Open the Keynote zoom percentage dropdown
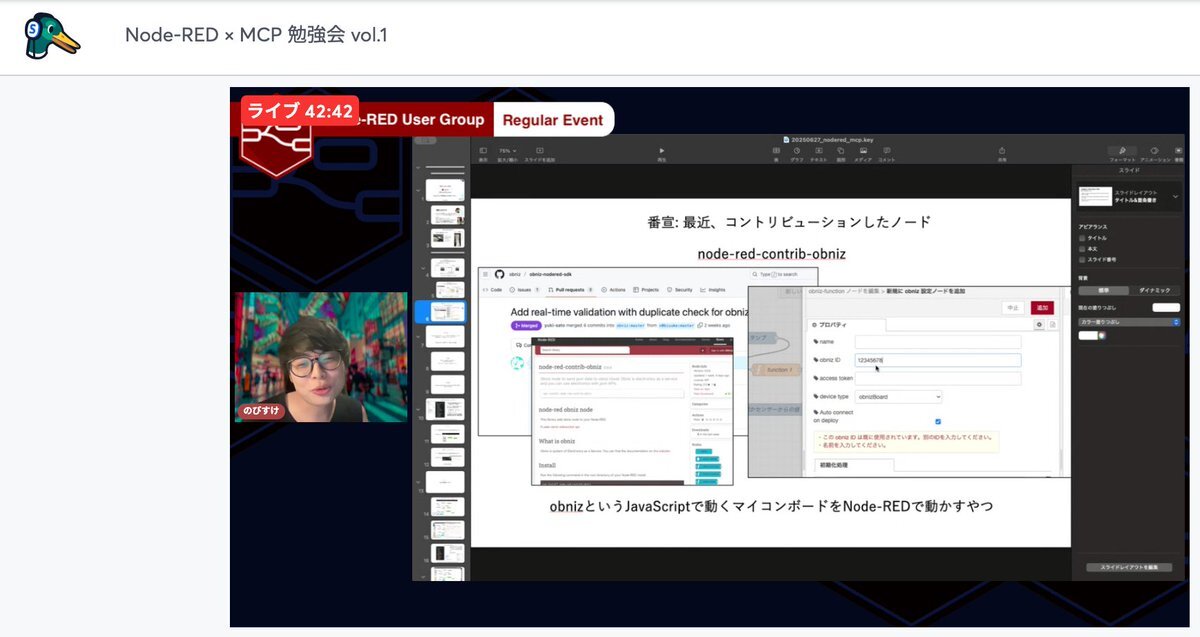The image size is (1200, 637). tap(507, 151)
